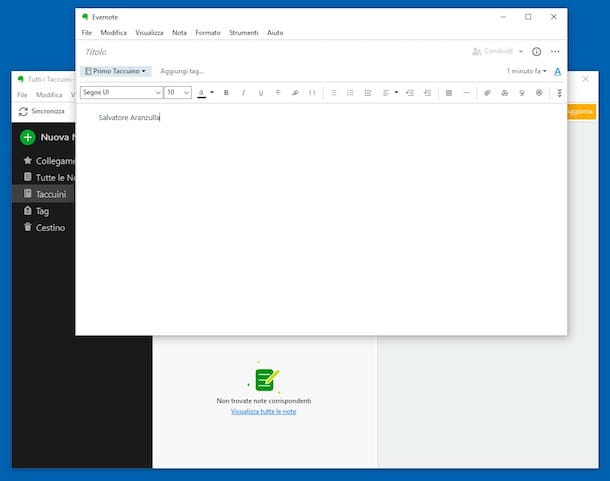The width and height of the screenshot is (610, 481).
Task: Click 'Visualizza tutte le note' link
Action: (x=263, y=411)
